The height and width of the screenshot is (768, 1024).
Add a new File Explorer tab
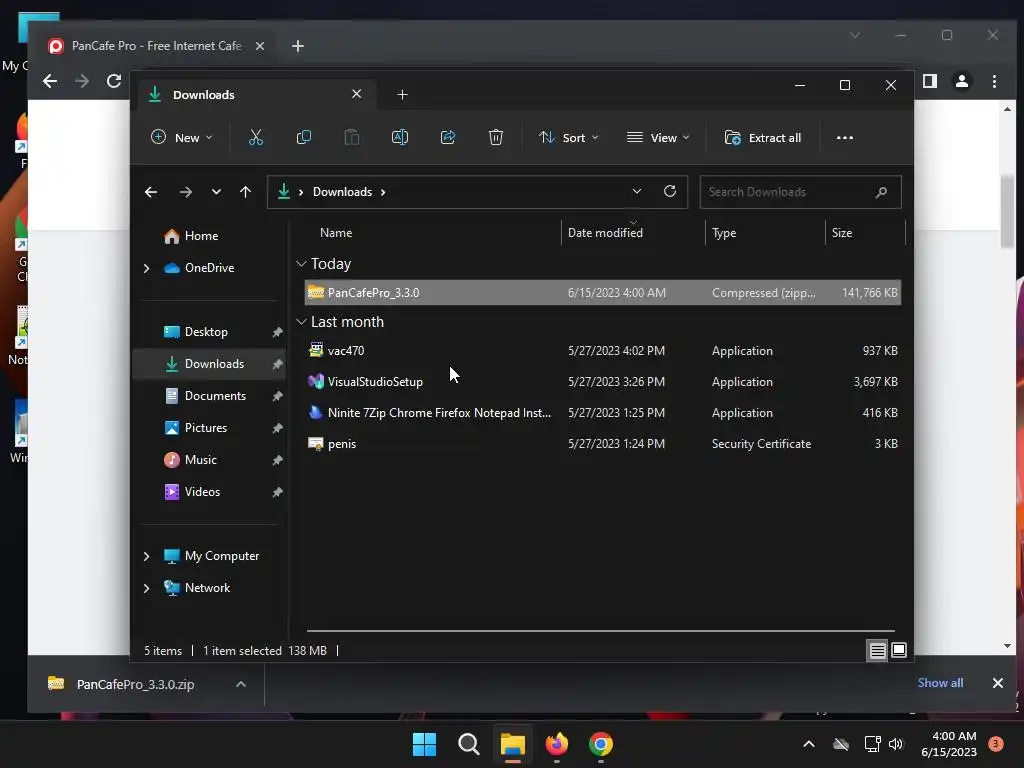(x=402, y=95)
